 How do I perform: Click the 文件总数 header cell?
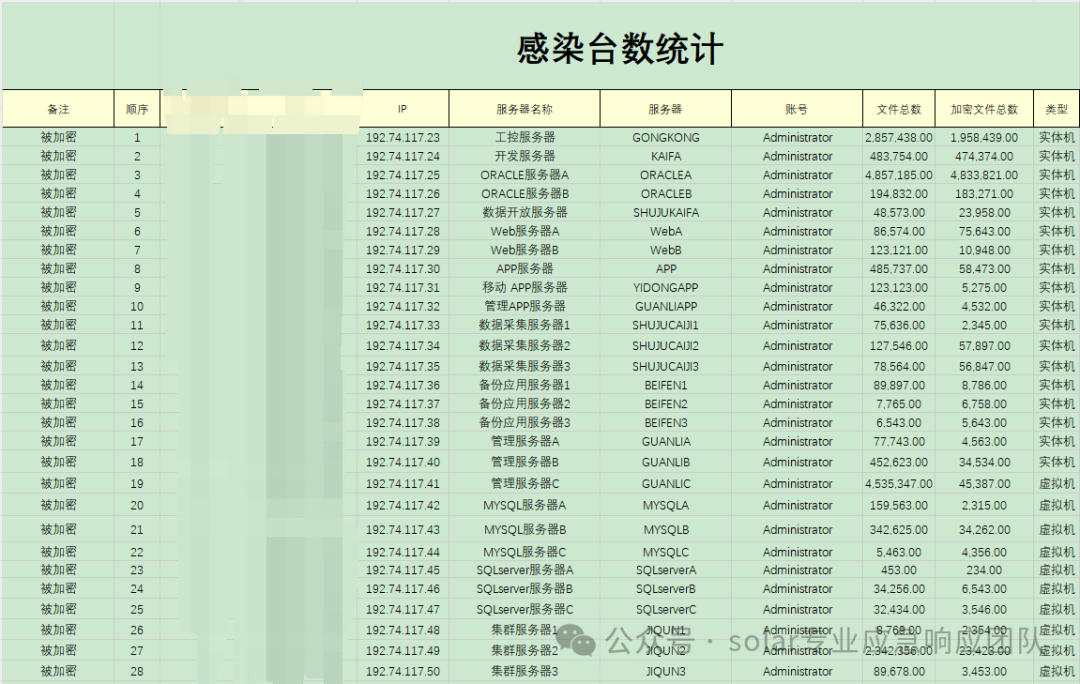click(899, 109)
